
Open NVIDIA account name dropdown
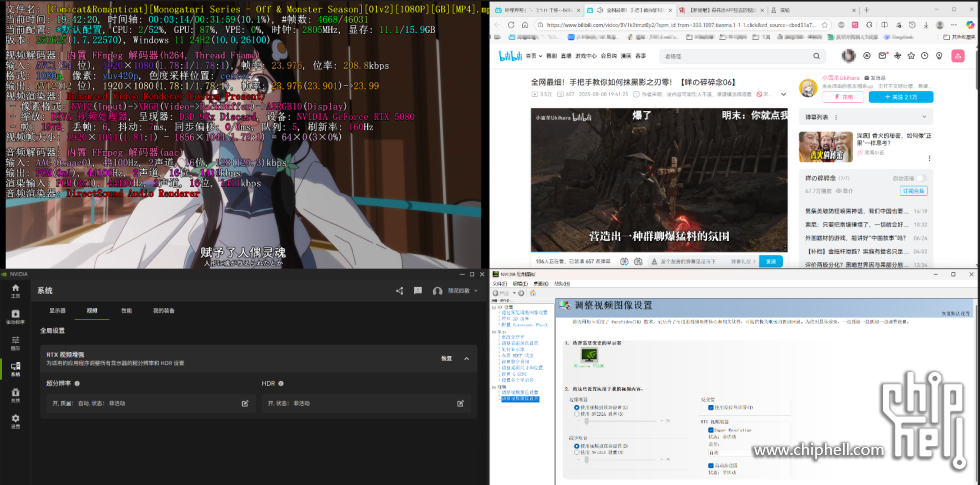pos(459,291)
